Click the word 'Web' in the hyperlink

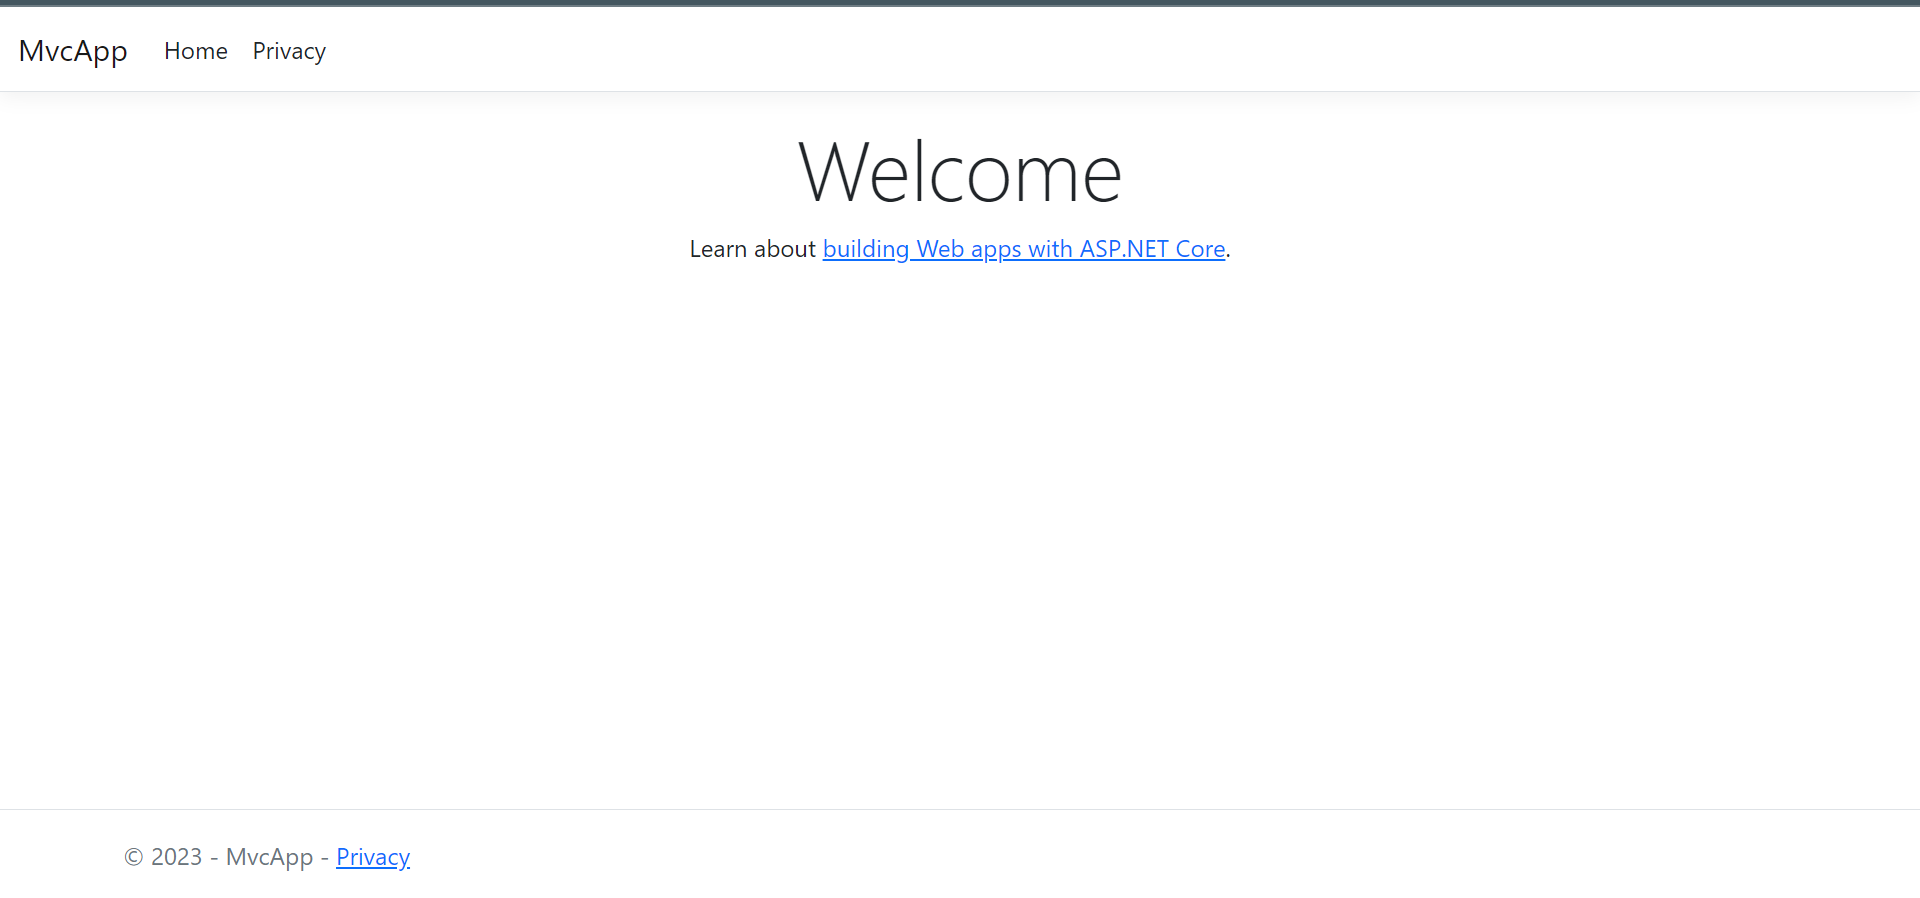click(940, 249)
